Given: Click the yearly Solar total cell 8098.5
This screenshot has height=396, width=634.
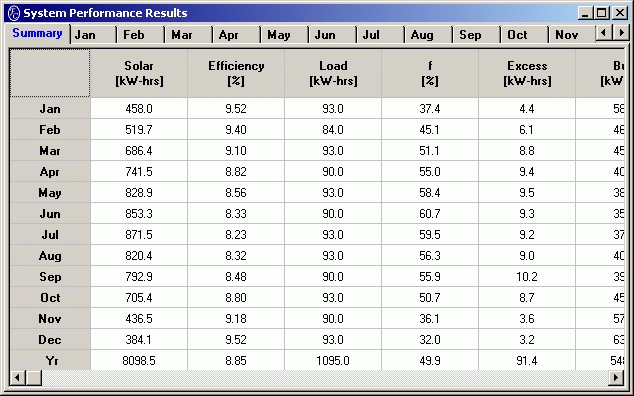Looking at the screenshot, I should click(139, 360).
